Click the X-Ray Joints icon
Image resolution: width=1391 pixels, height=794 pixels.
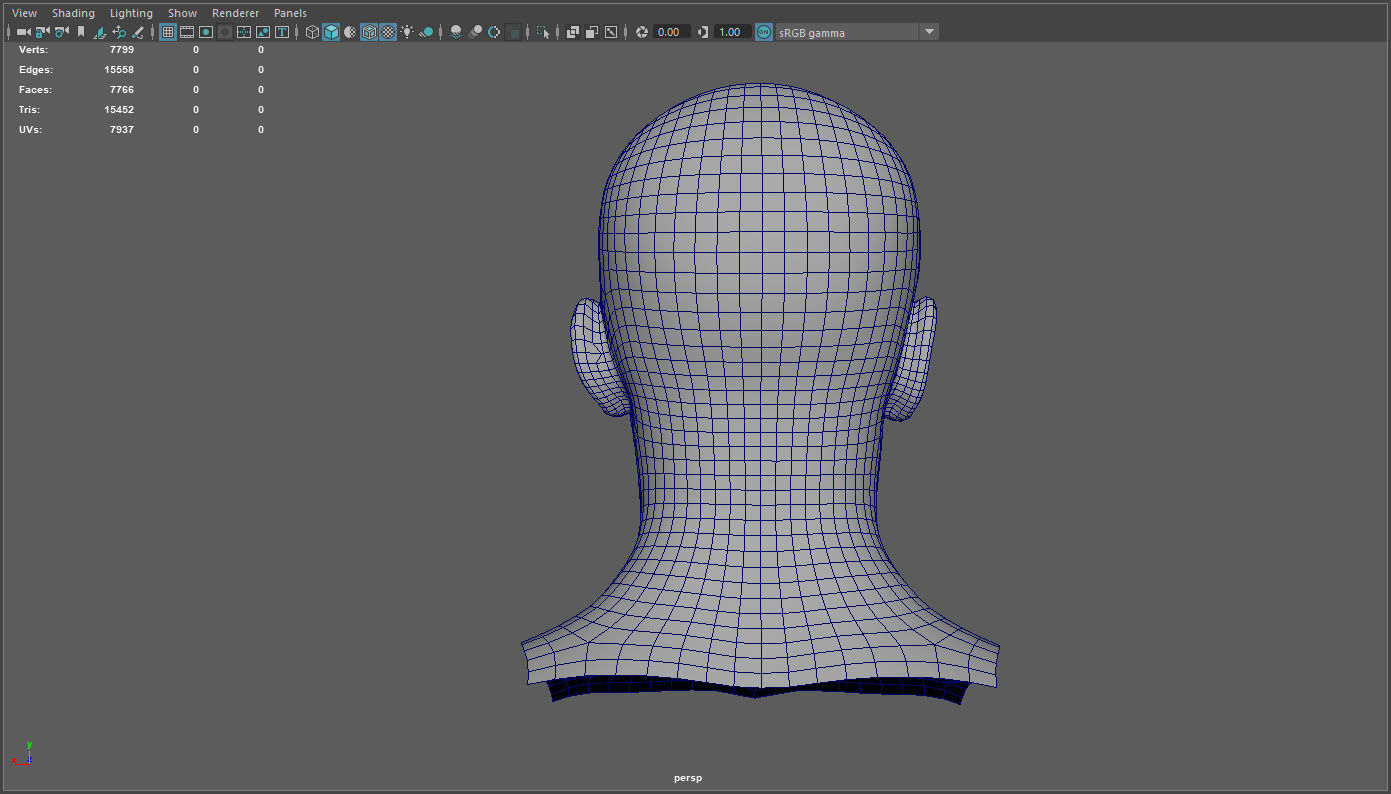[x=610, y=32]
